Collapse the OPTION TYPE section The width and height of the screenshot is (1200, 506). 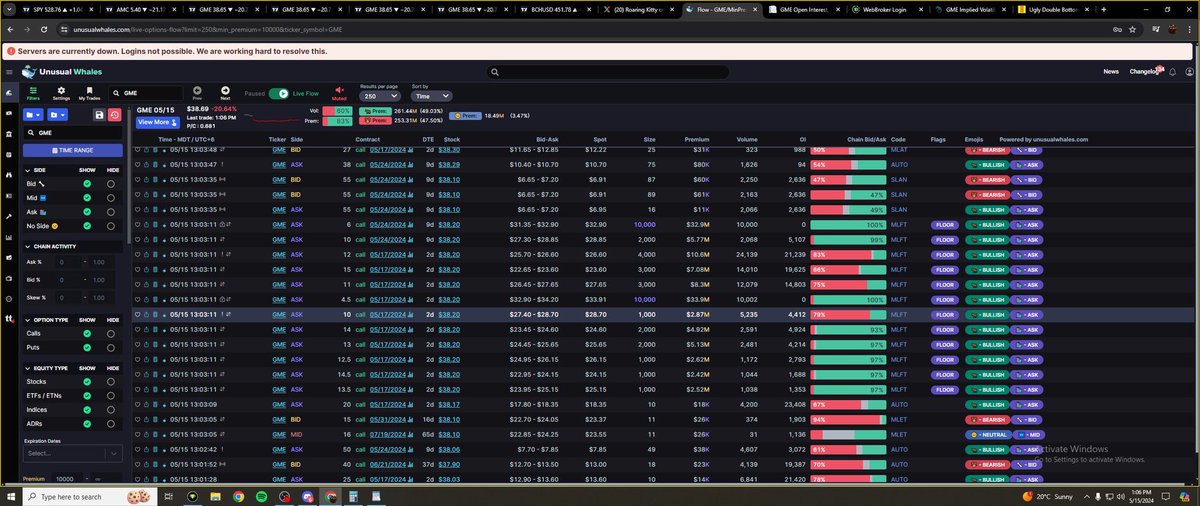pos(27,319)
